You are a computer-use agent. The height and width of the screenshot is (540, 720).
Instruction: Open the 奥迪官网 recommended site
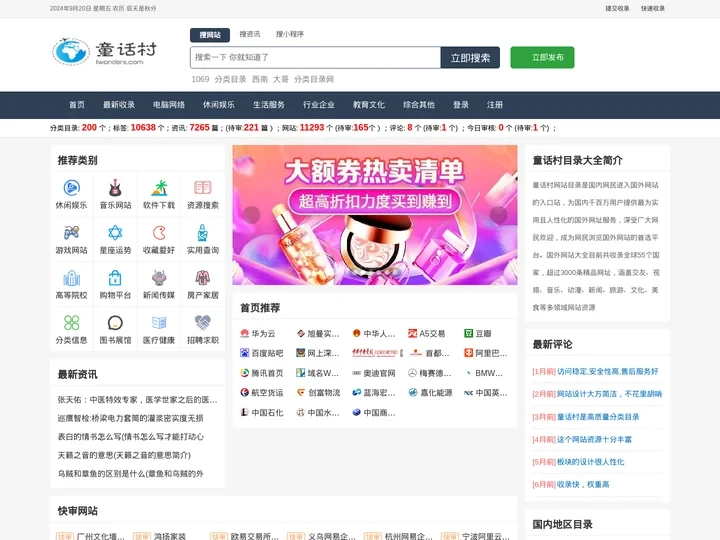[x=374, y=373]
